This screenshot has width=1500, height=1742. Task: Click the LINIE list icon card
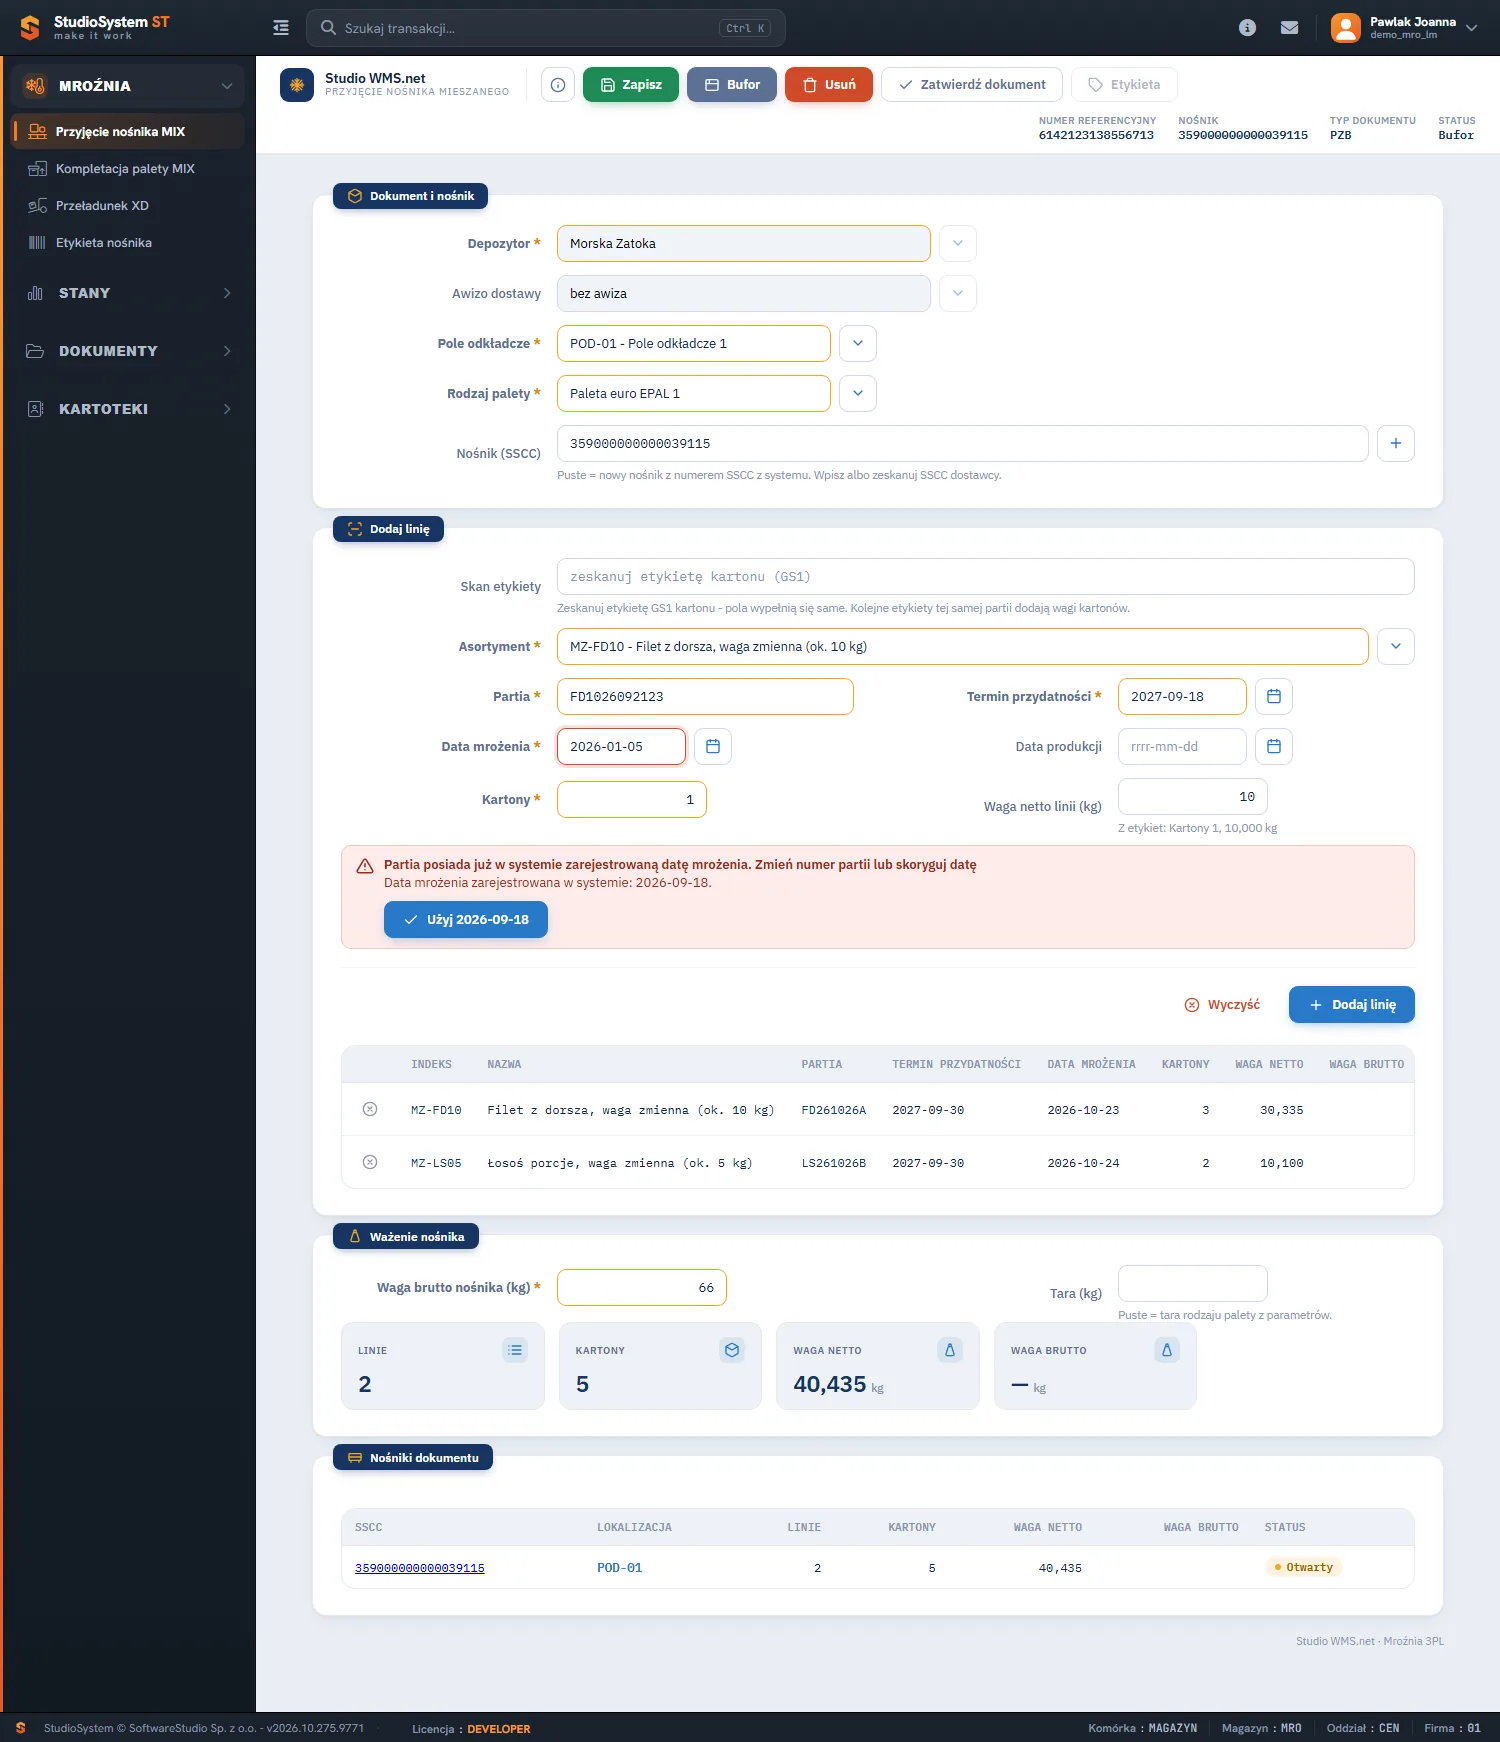point(515,1350)
